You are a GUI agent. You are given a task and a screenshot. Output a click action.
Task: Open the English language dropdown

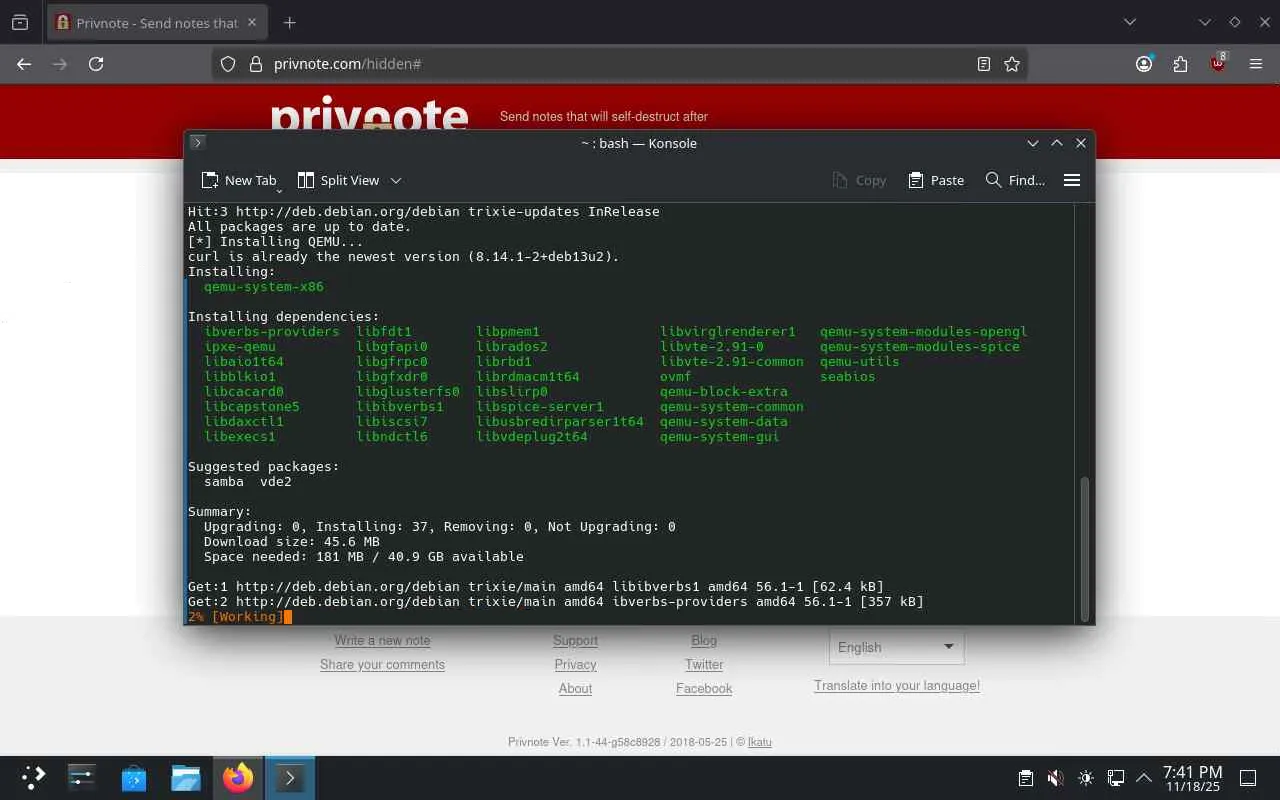point(896,647)
